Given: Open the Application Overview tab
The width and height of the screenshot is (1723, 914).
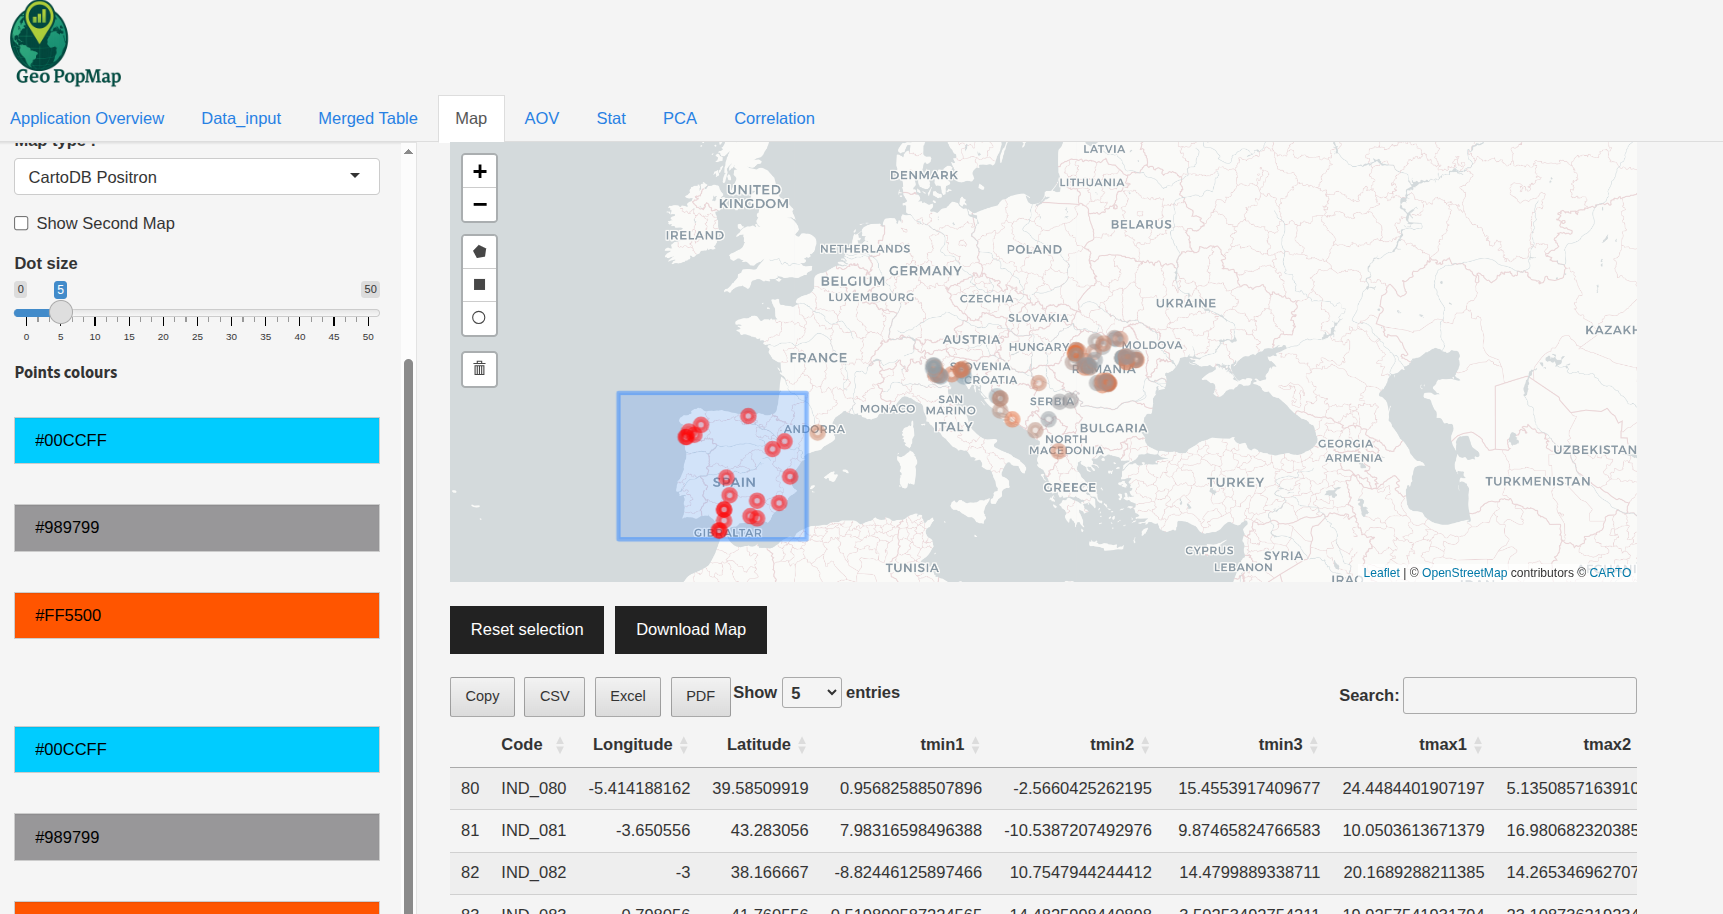Looking at the screenshot, I should point(87,118).
